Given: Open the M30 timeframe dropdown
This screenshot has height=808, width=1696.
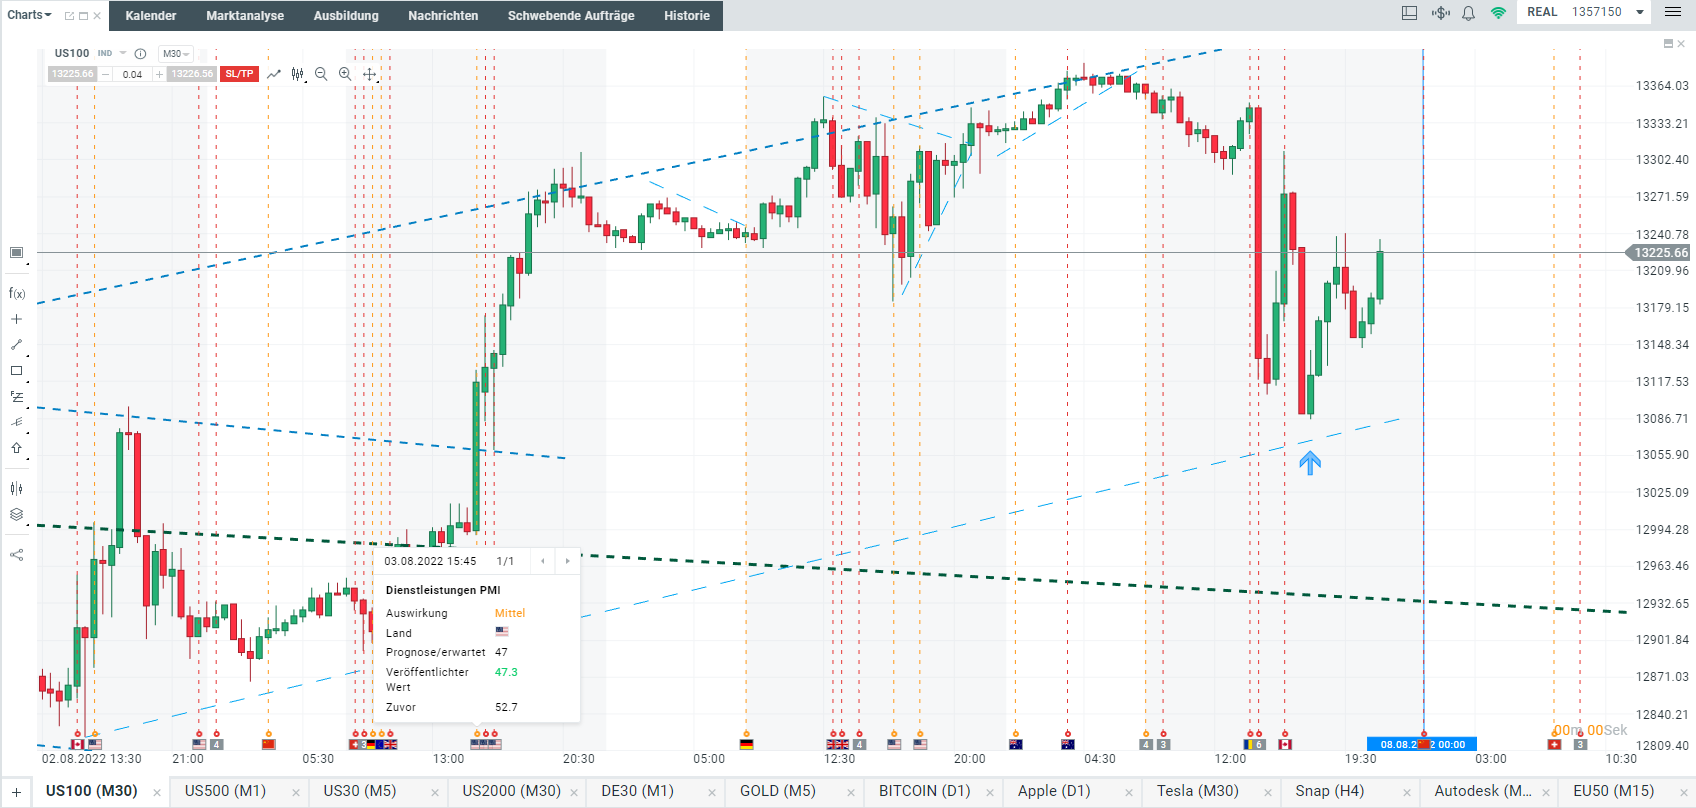Looking at the screenshot, I should [x=175, y=54].
